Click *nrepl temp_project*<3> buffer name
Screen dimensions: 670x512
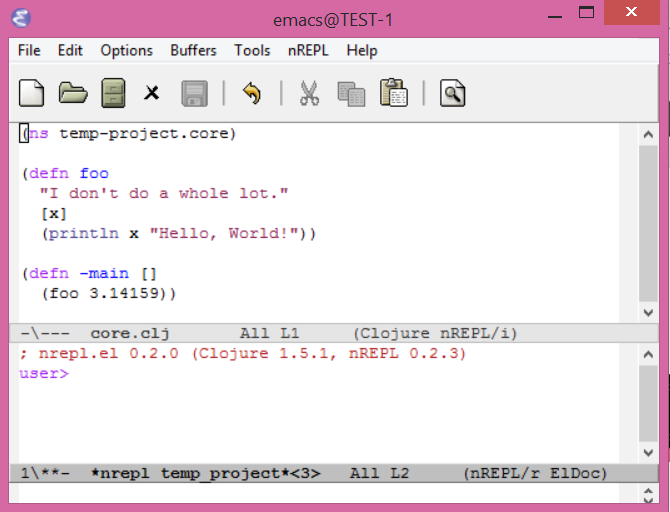pyautogui.click(x=206, y=474)
